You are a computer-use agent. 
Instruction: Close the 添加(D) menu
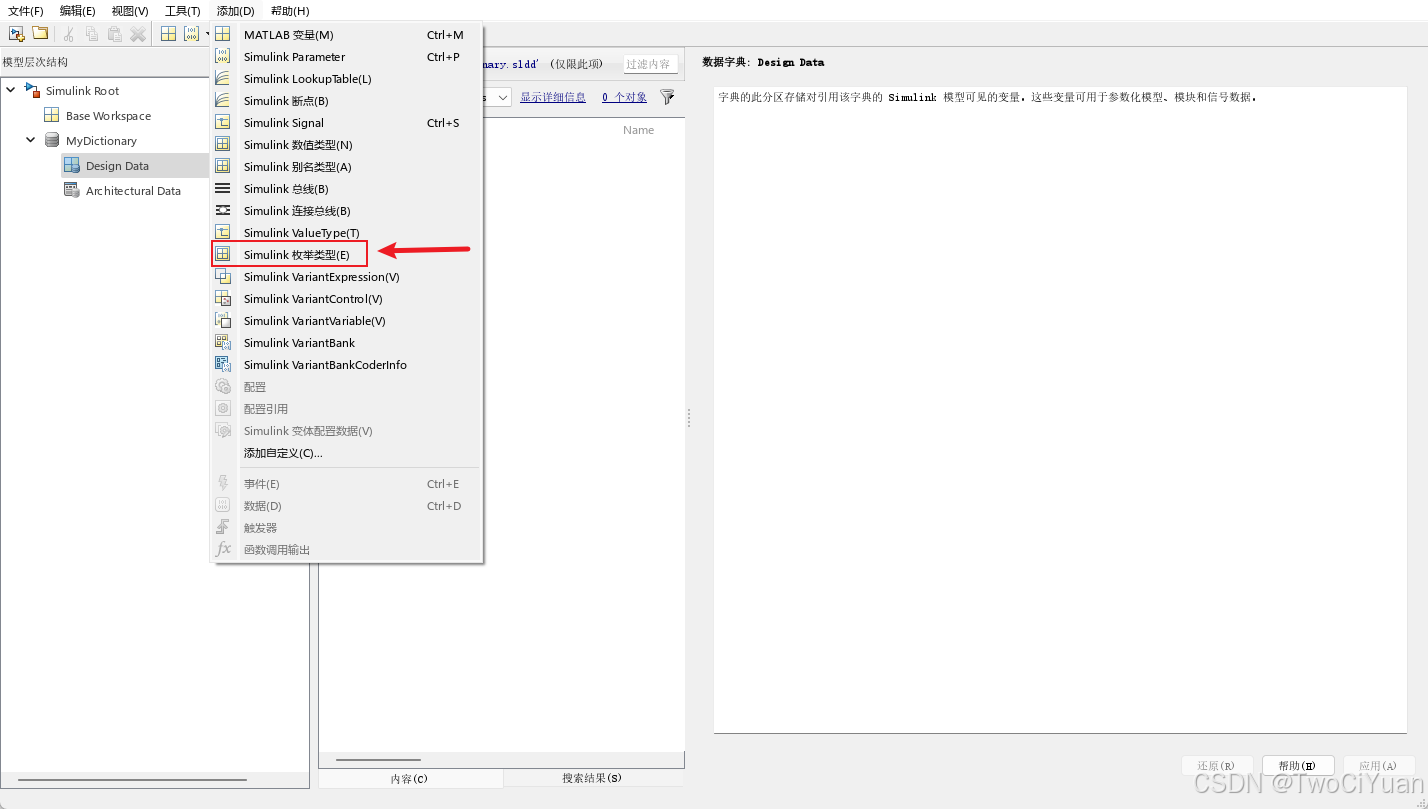(235, 10)
